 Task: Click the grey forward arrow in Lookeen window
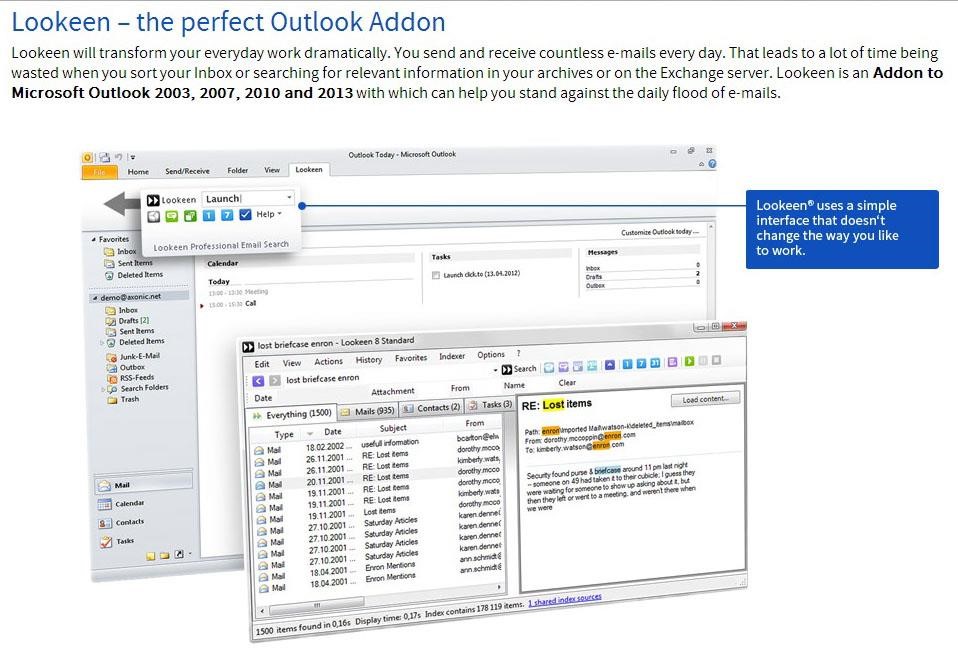(x=275, y=380)
